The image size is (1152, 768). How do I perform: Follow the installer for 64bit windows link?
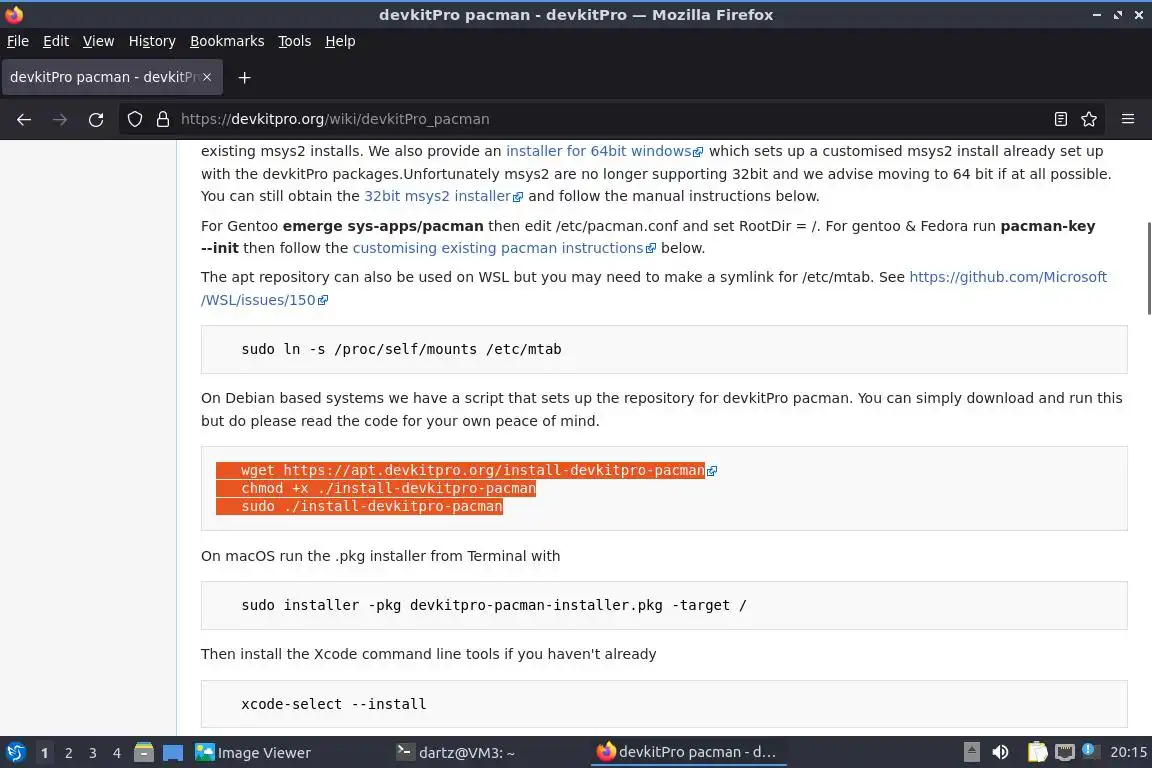(604, 151)
